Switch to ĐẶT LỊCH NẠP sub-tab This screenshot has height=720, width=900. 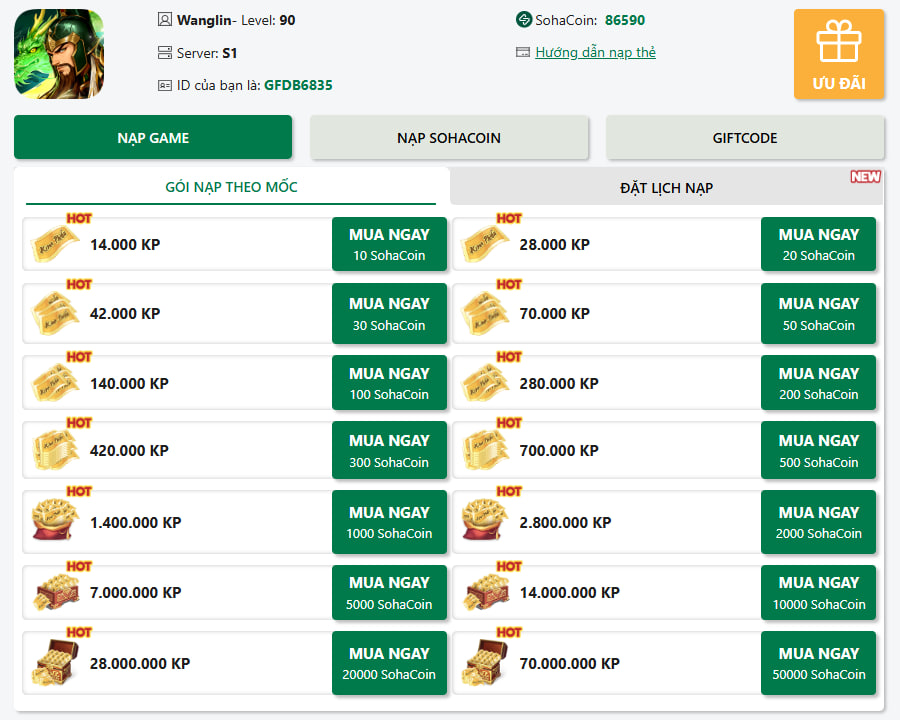coord(666,187)
